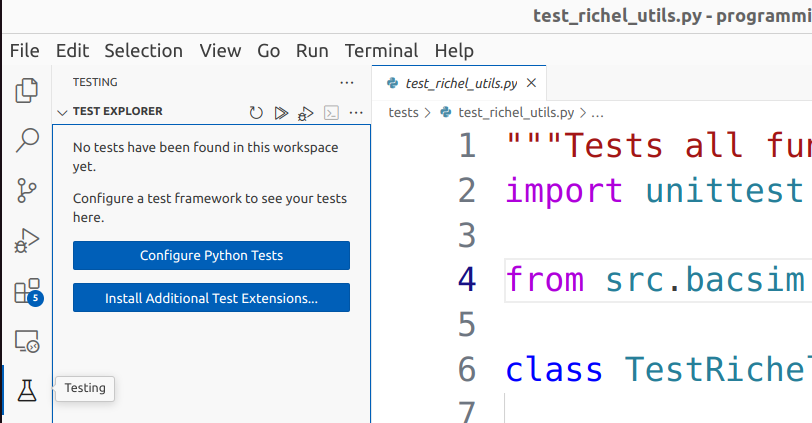
Task: Click the 'class' keyword on line 6
Action: pyautogui.click(x=554, y=370)
